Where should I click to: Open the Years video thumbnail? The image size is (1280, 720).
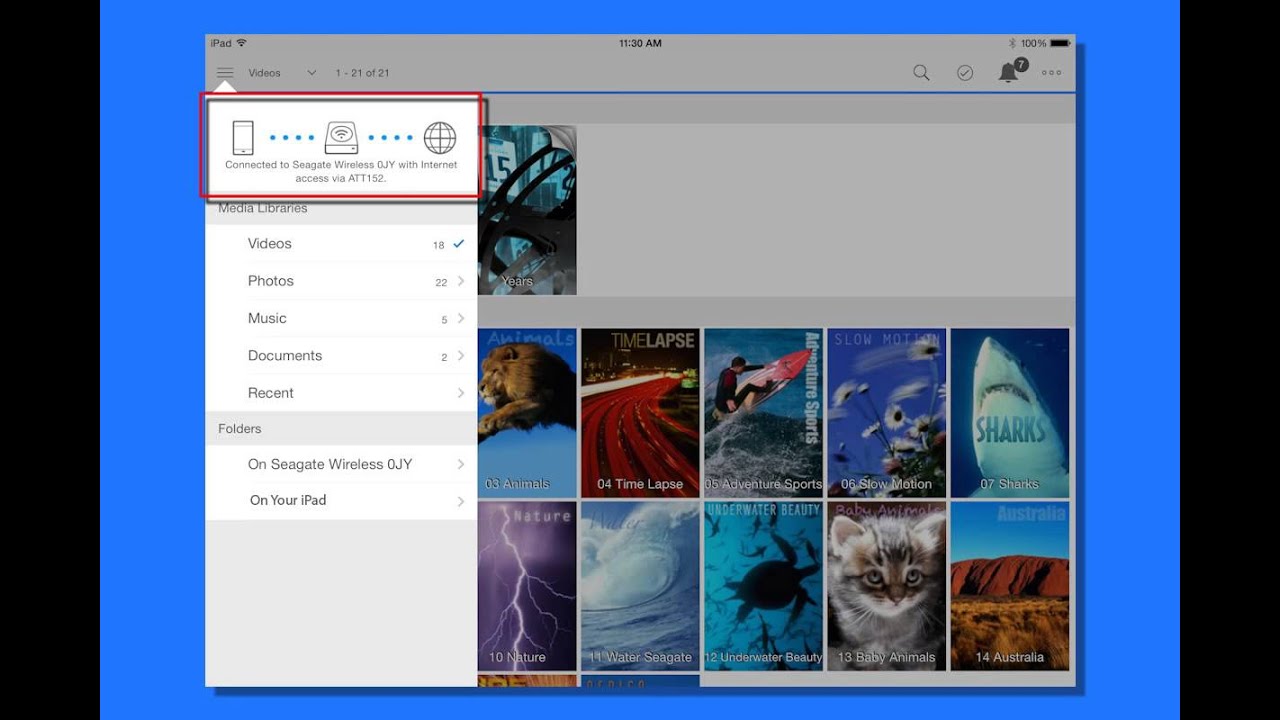[527, 210]
